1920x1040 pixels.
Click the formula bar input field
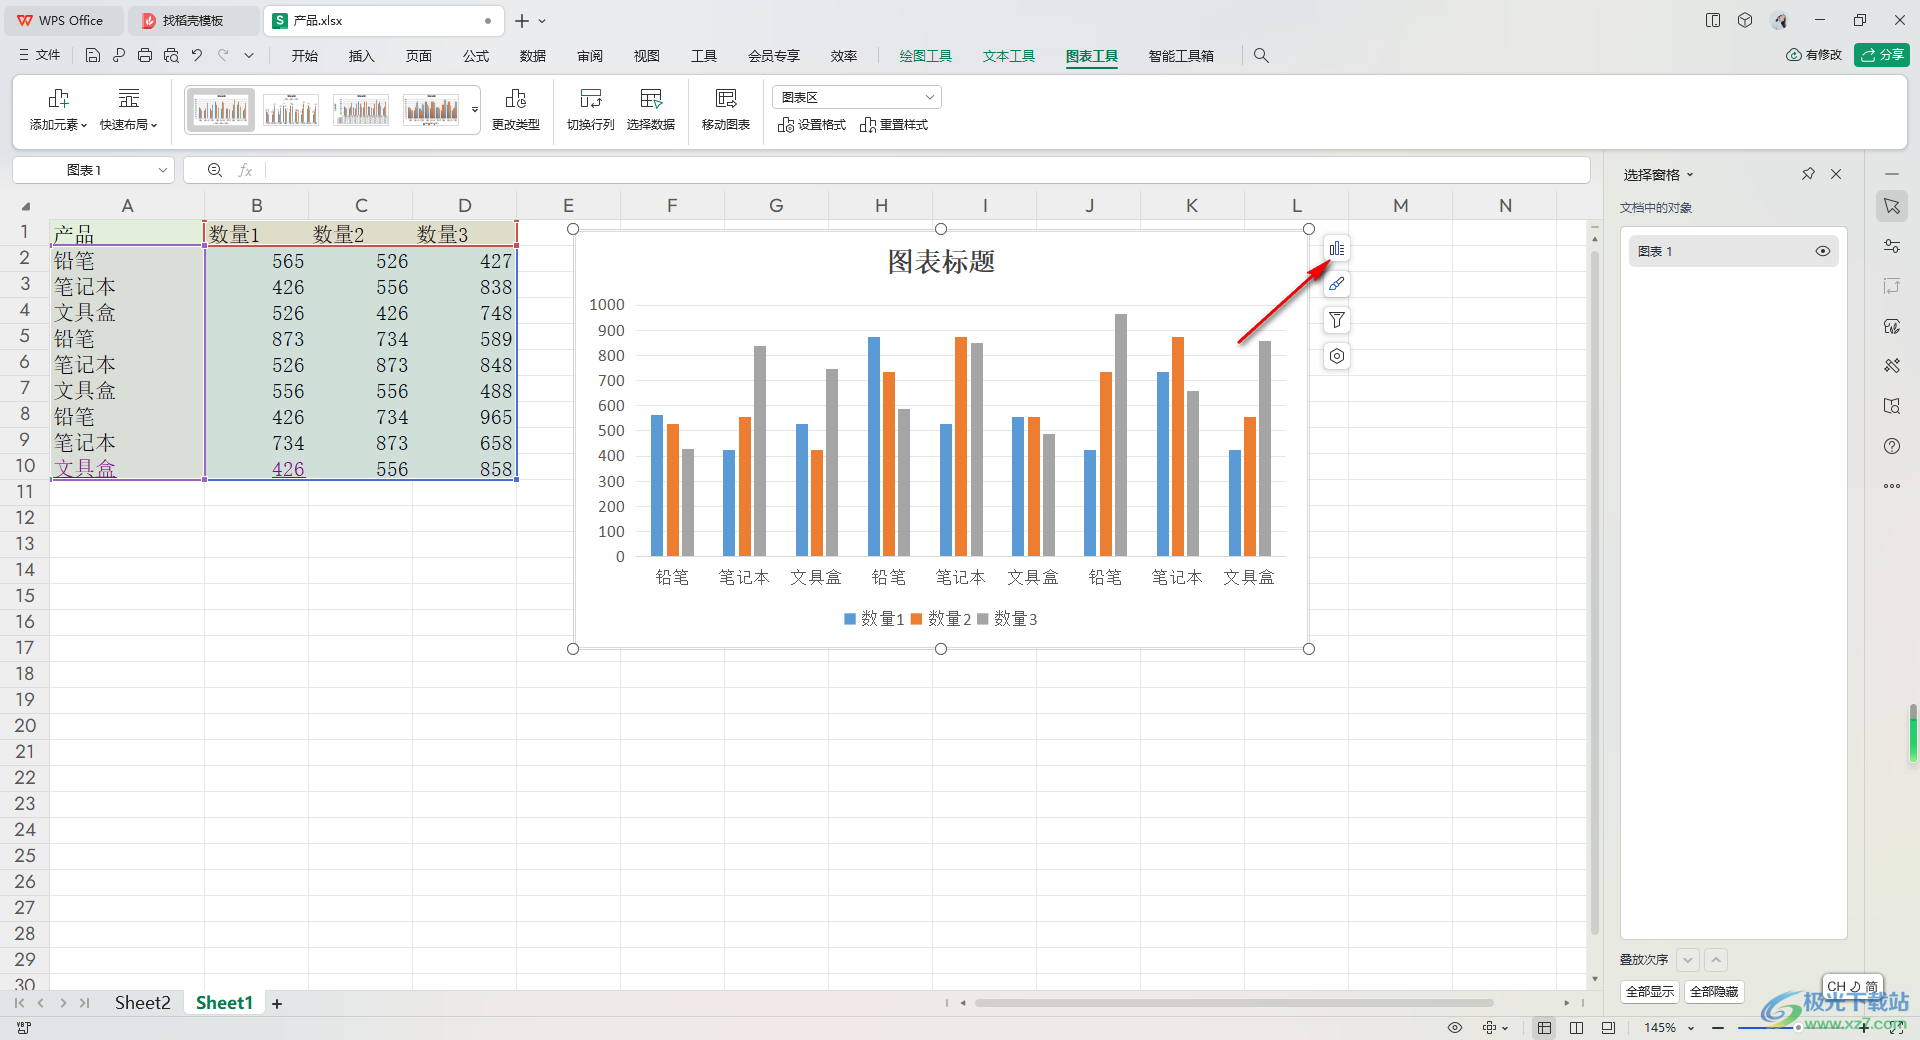[x=927, y=170]
